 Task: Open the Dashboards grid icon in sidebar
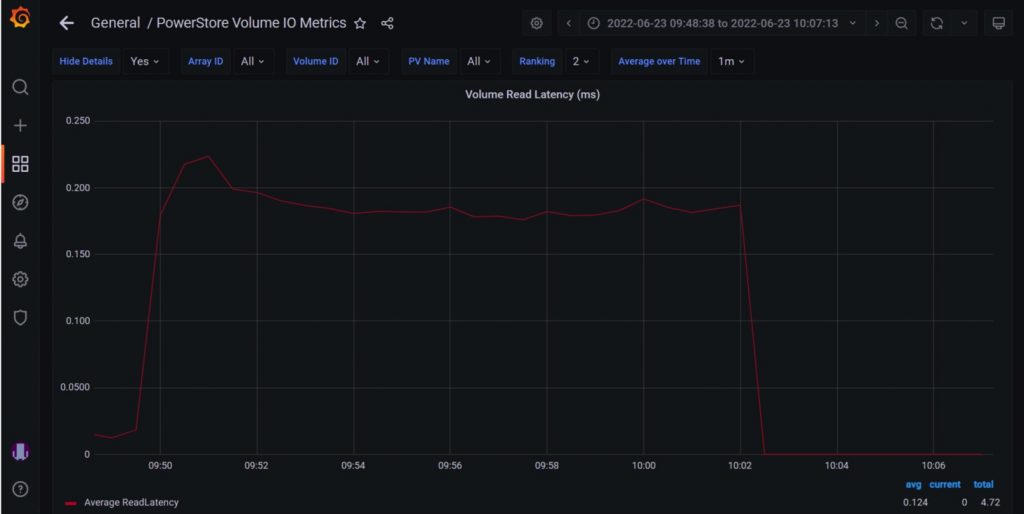pyautogui.click(x=20, y=164)
